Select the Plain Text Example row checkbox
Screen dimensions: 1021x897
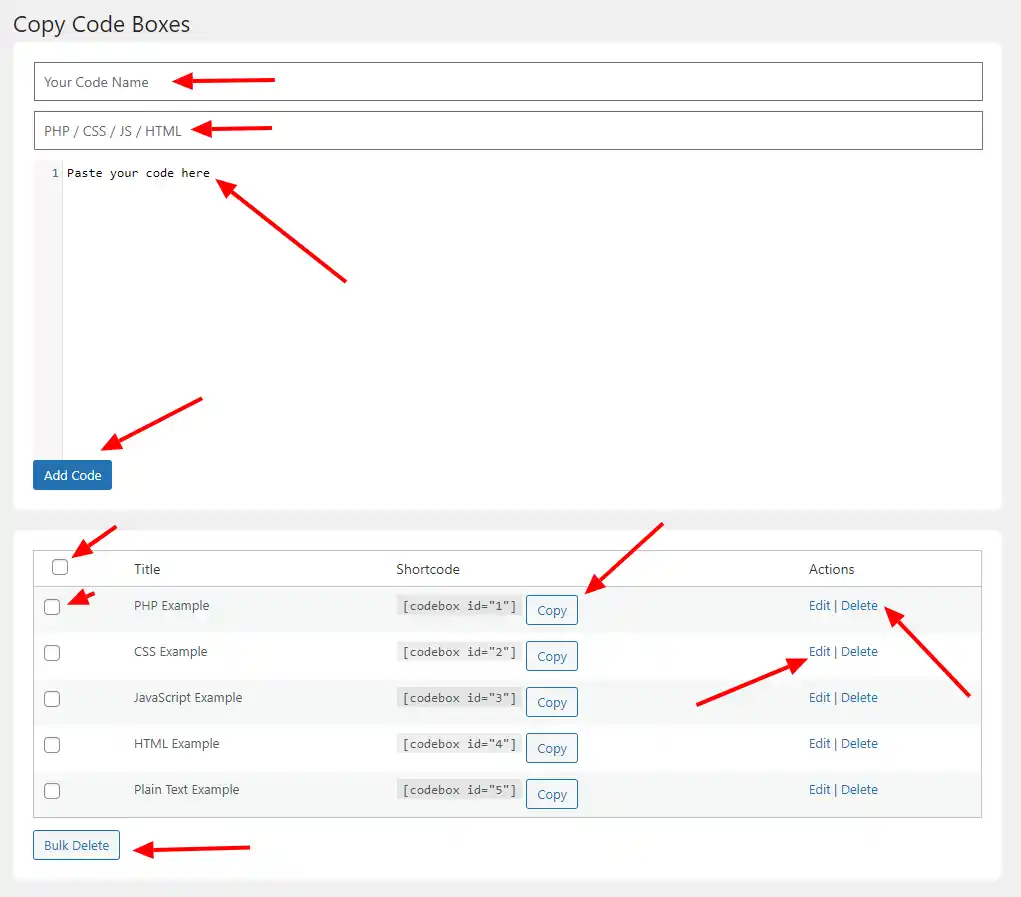pos(52,790)
